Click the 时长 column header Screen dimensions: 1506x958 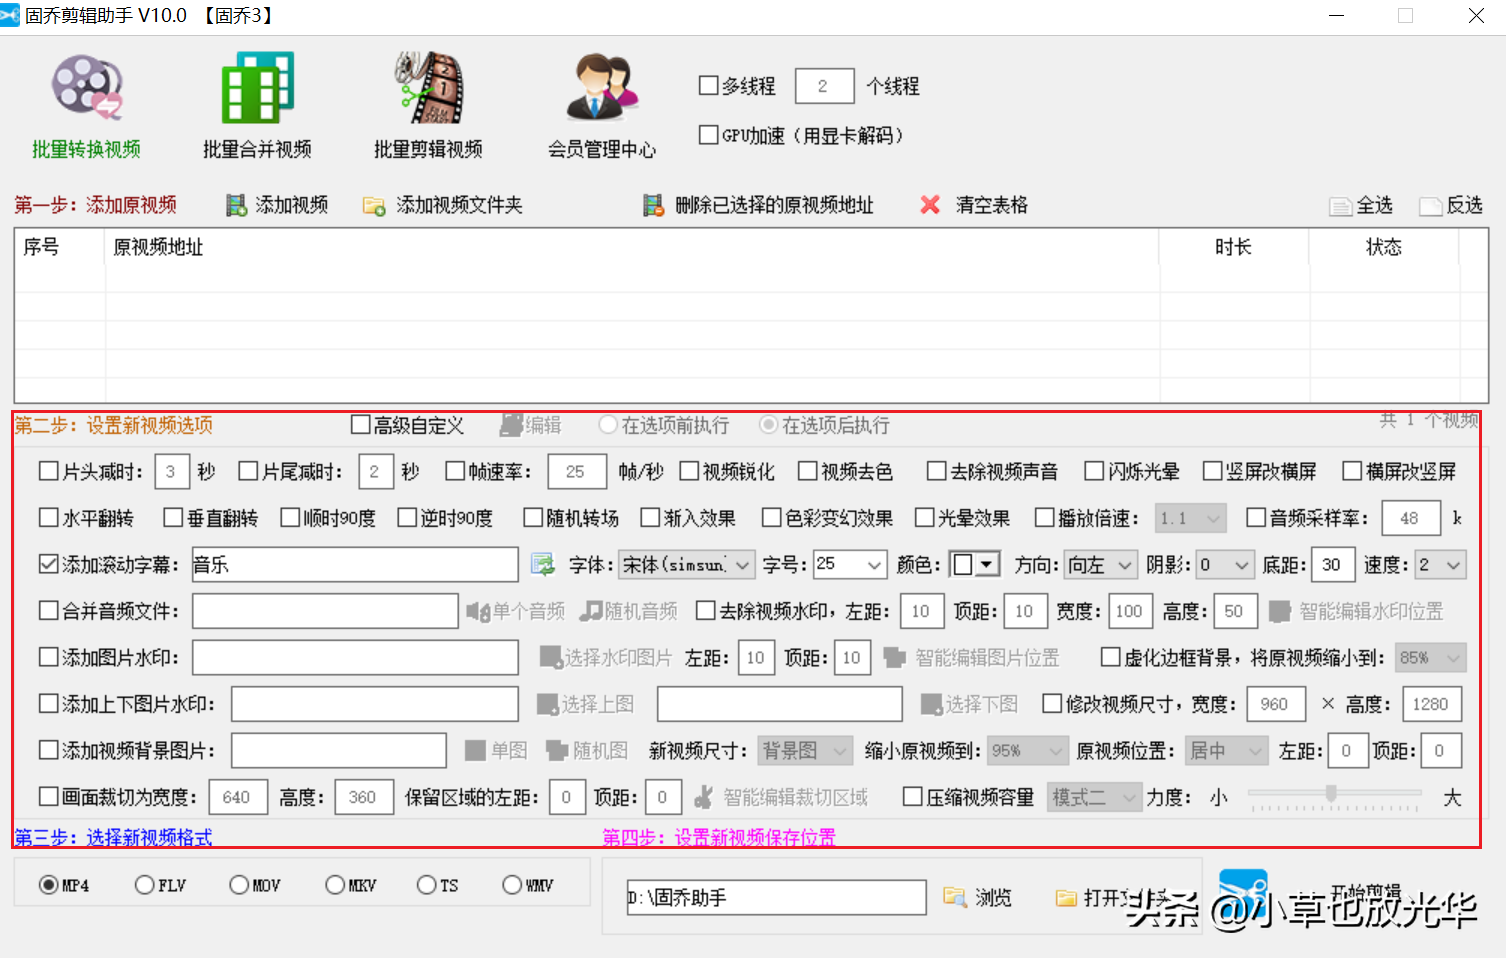click(1234, 247)
